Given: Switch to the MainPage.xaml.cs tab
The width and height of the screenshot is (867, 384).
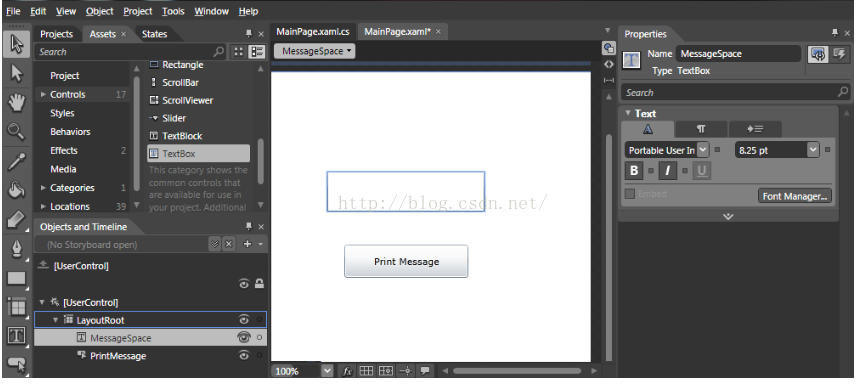Looking at the screenshot, I should (x=313, y=32).
